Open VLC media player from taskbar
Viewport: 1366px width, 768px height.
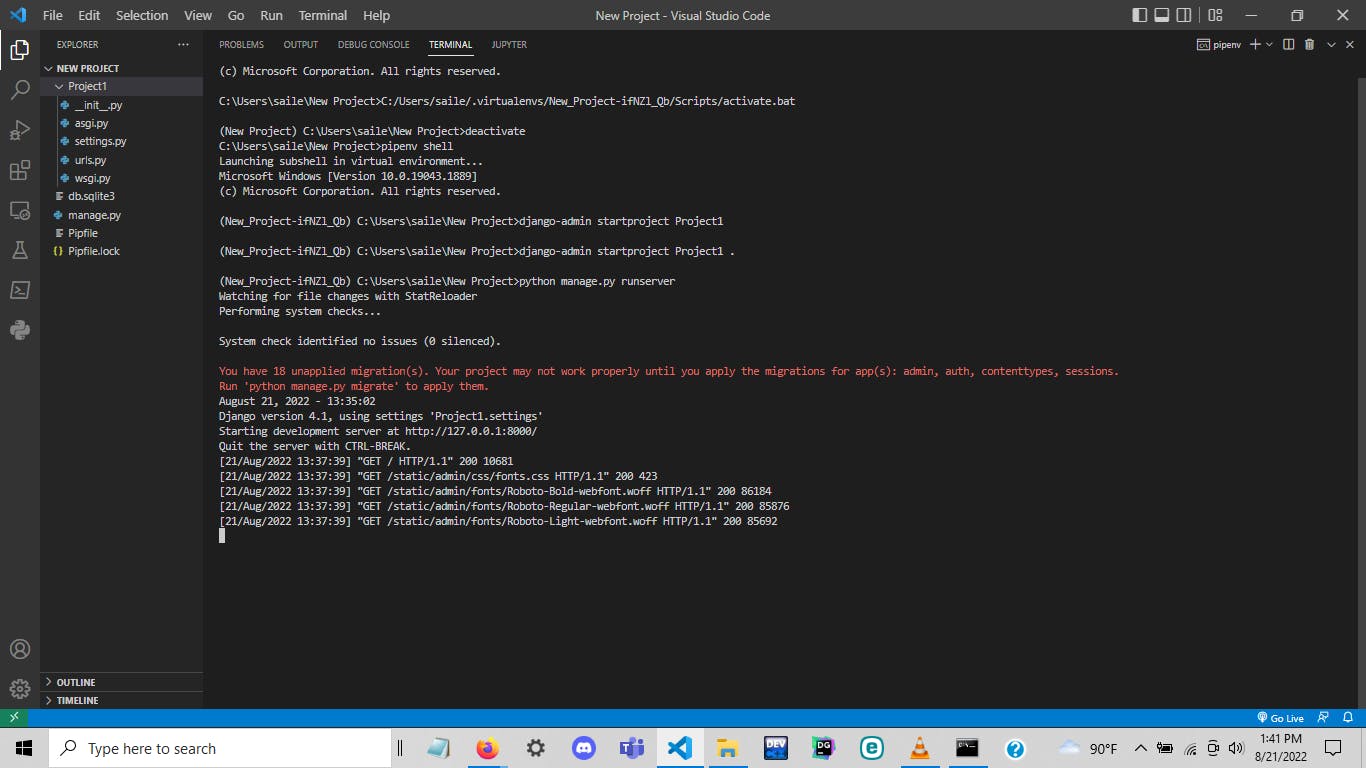click(919, 748)
